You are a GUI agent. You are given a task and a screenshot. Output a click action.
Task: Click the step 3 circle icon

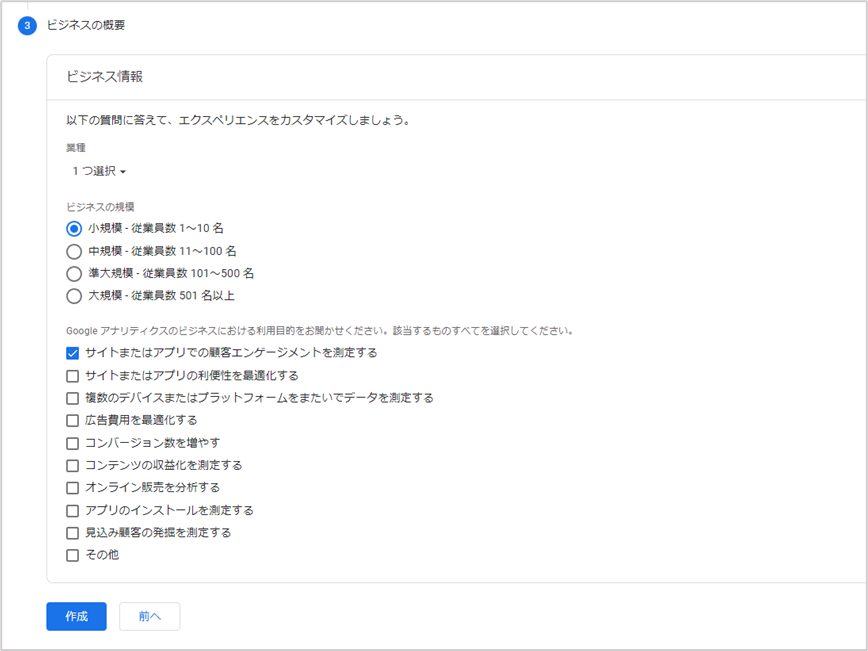point(27,25)
